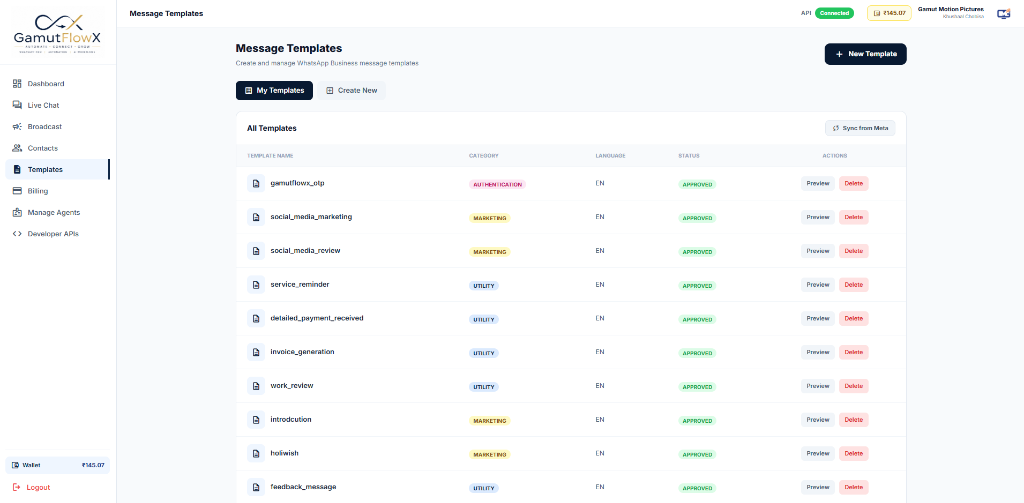Click the New Template button
Screen dimensions: 1024x503
tap(865, 54)
